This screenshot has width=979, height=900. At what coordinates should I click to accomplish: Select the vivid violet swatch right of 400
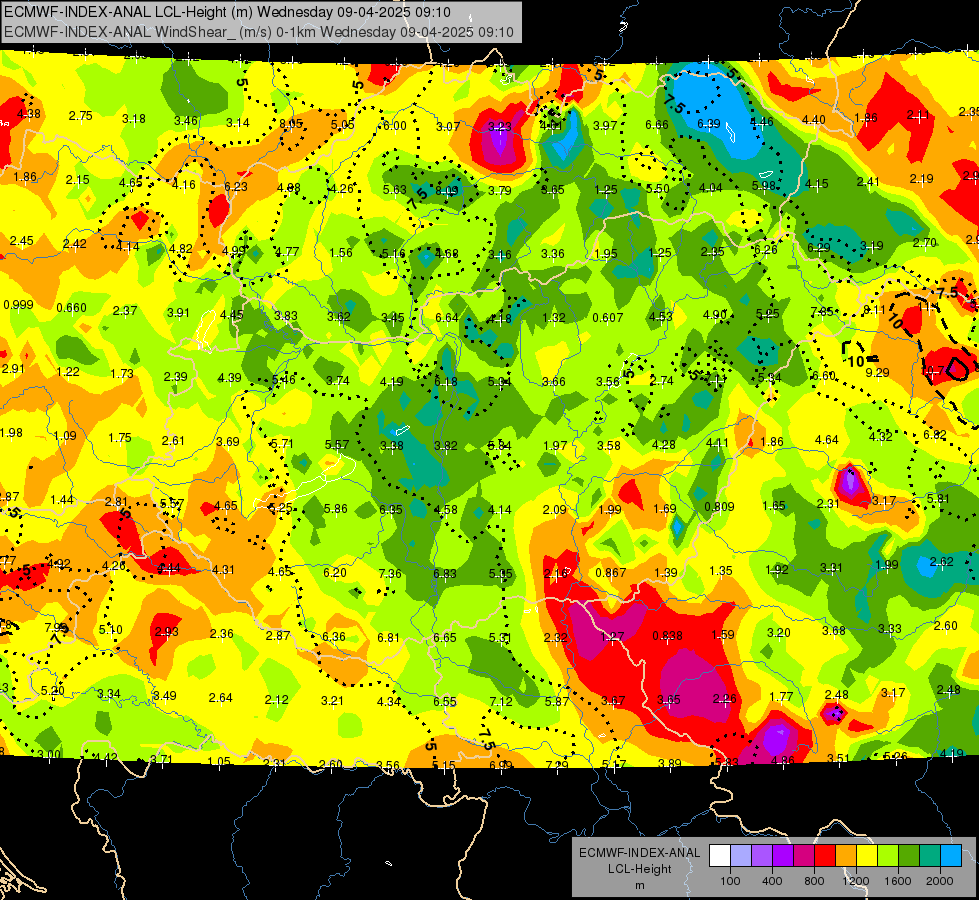tap(783, 856)
